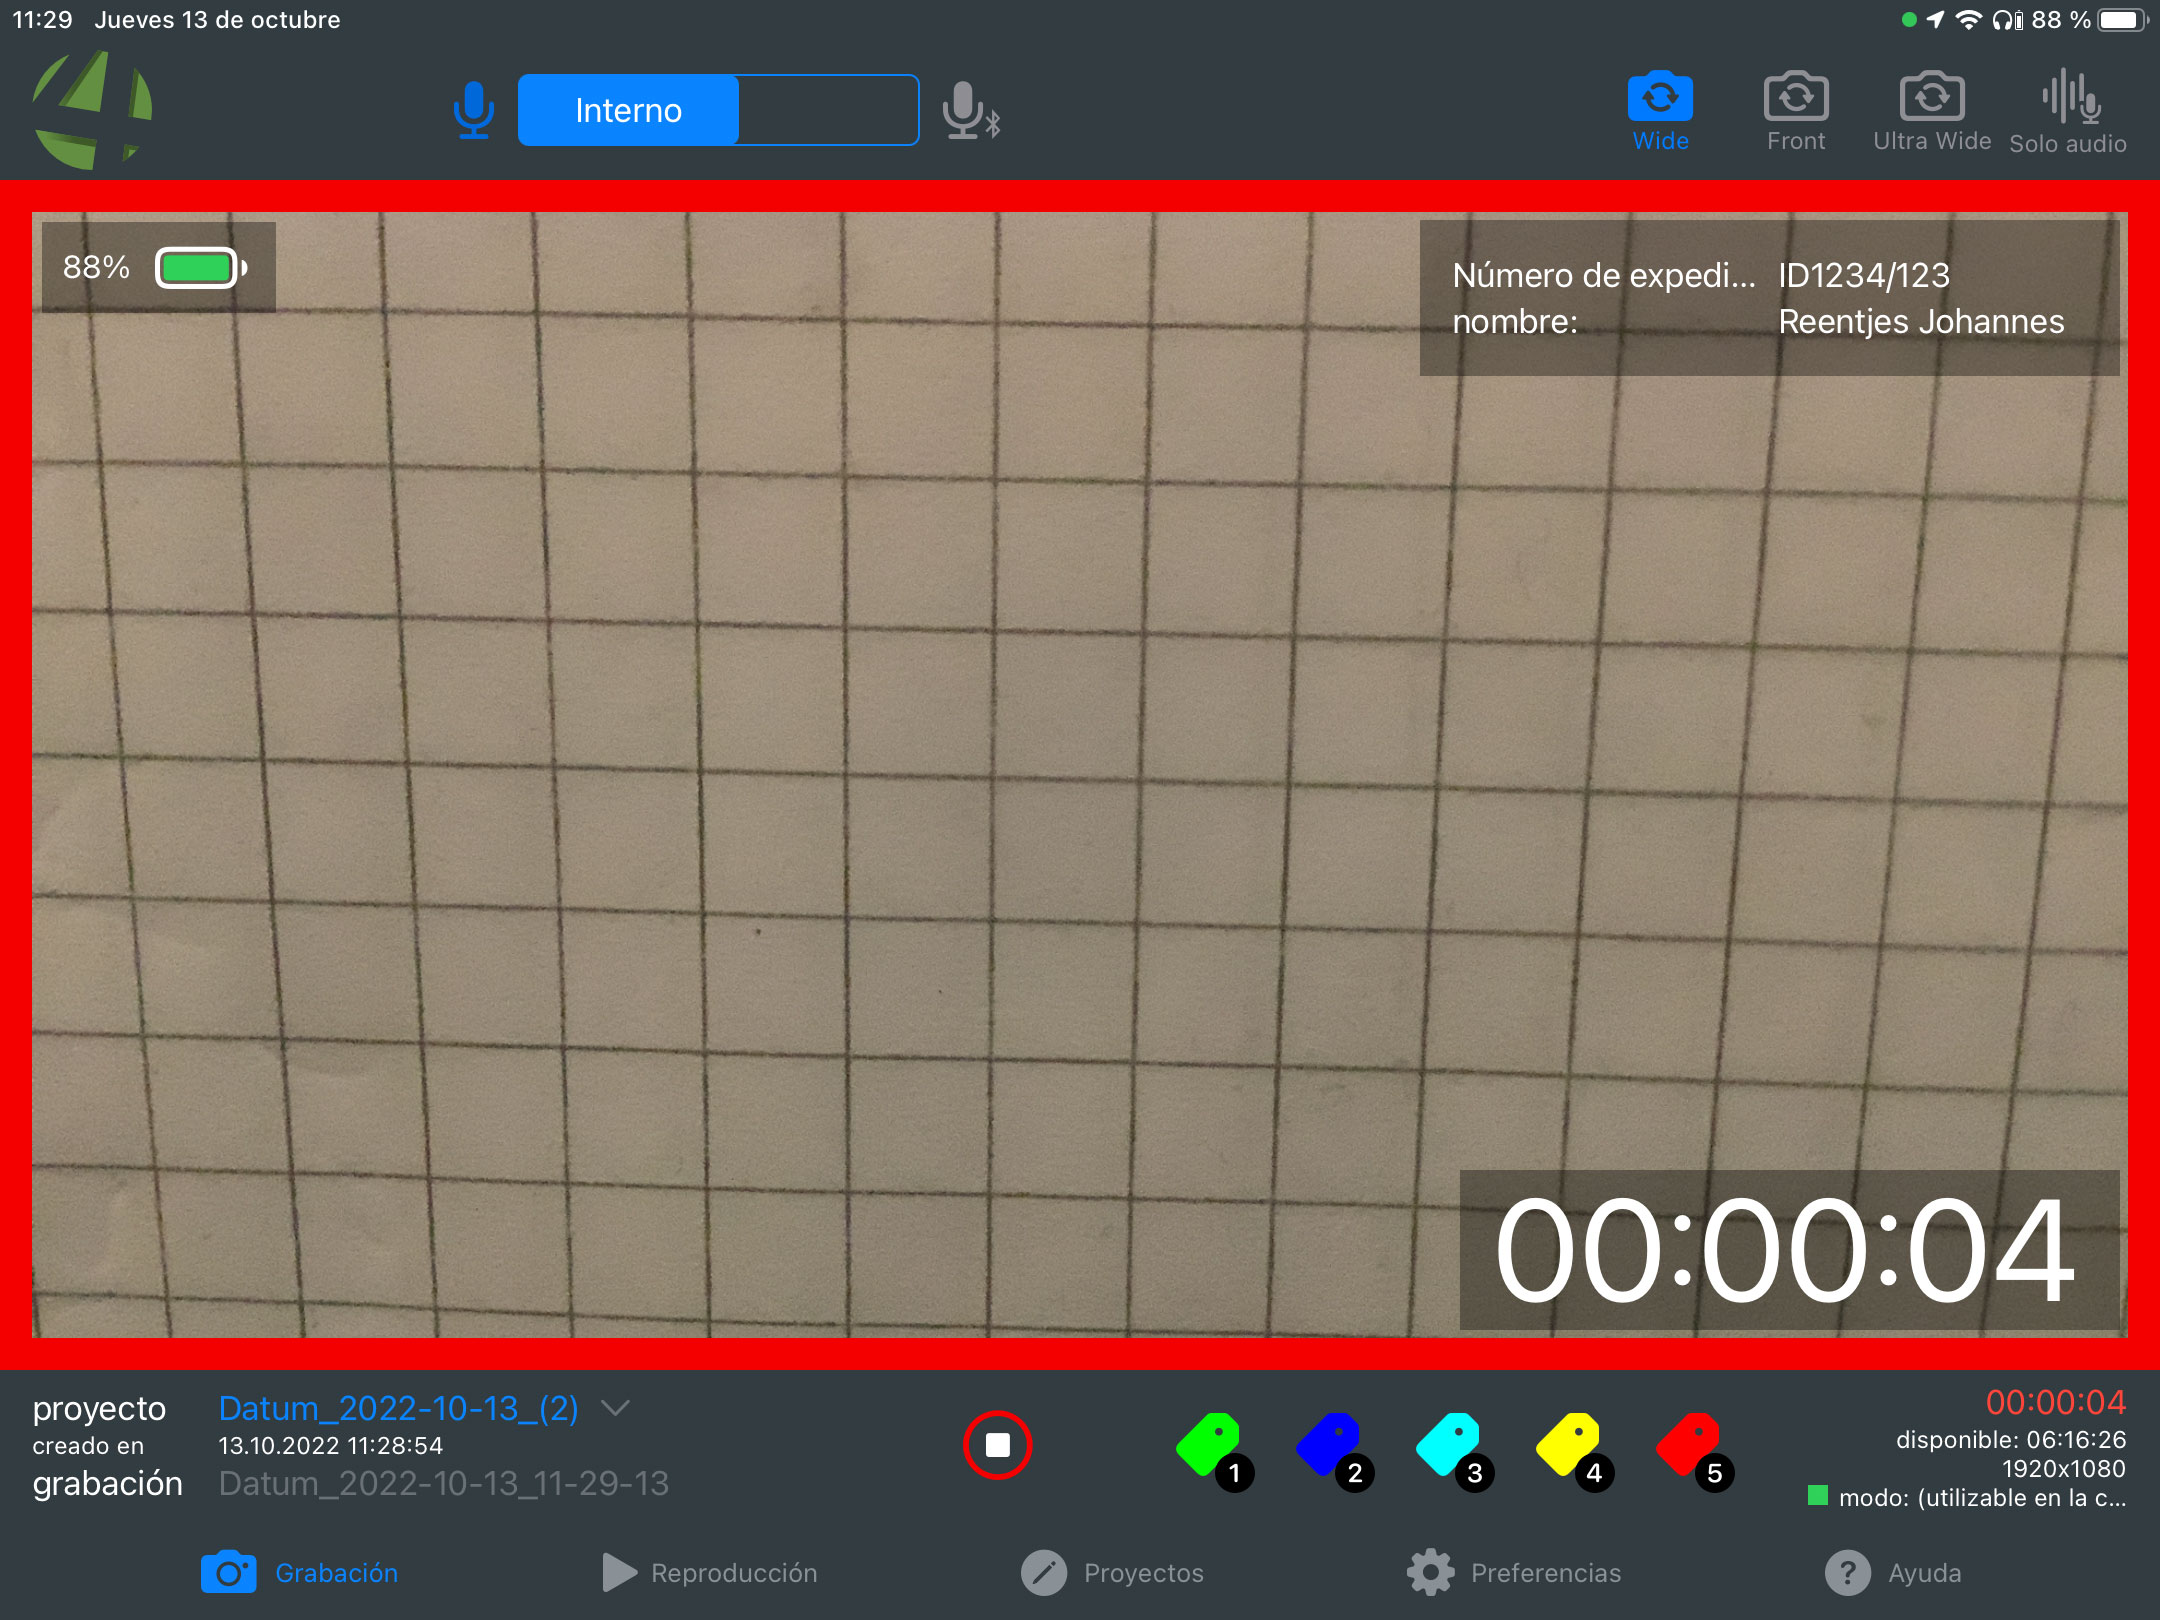Open the Grabación tab

299,1573
